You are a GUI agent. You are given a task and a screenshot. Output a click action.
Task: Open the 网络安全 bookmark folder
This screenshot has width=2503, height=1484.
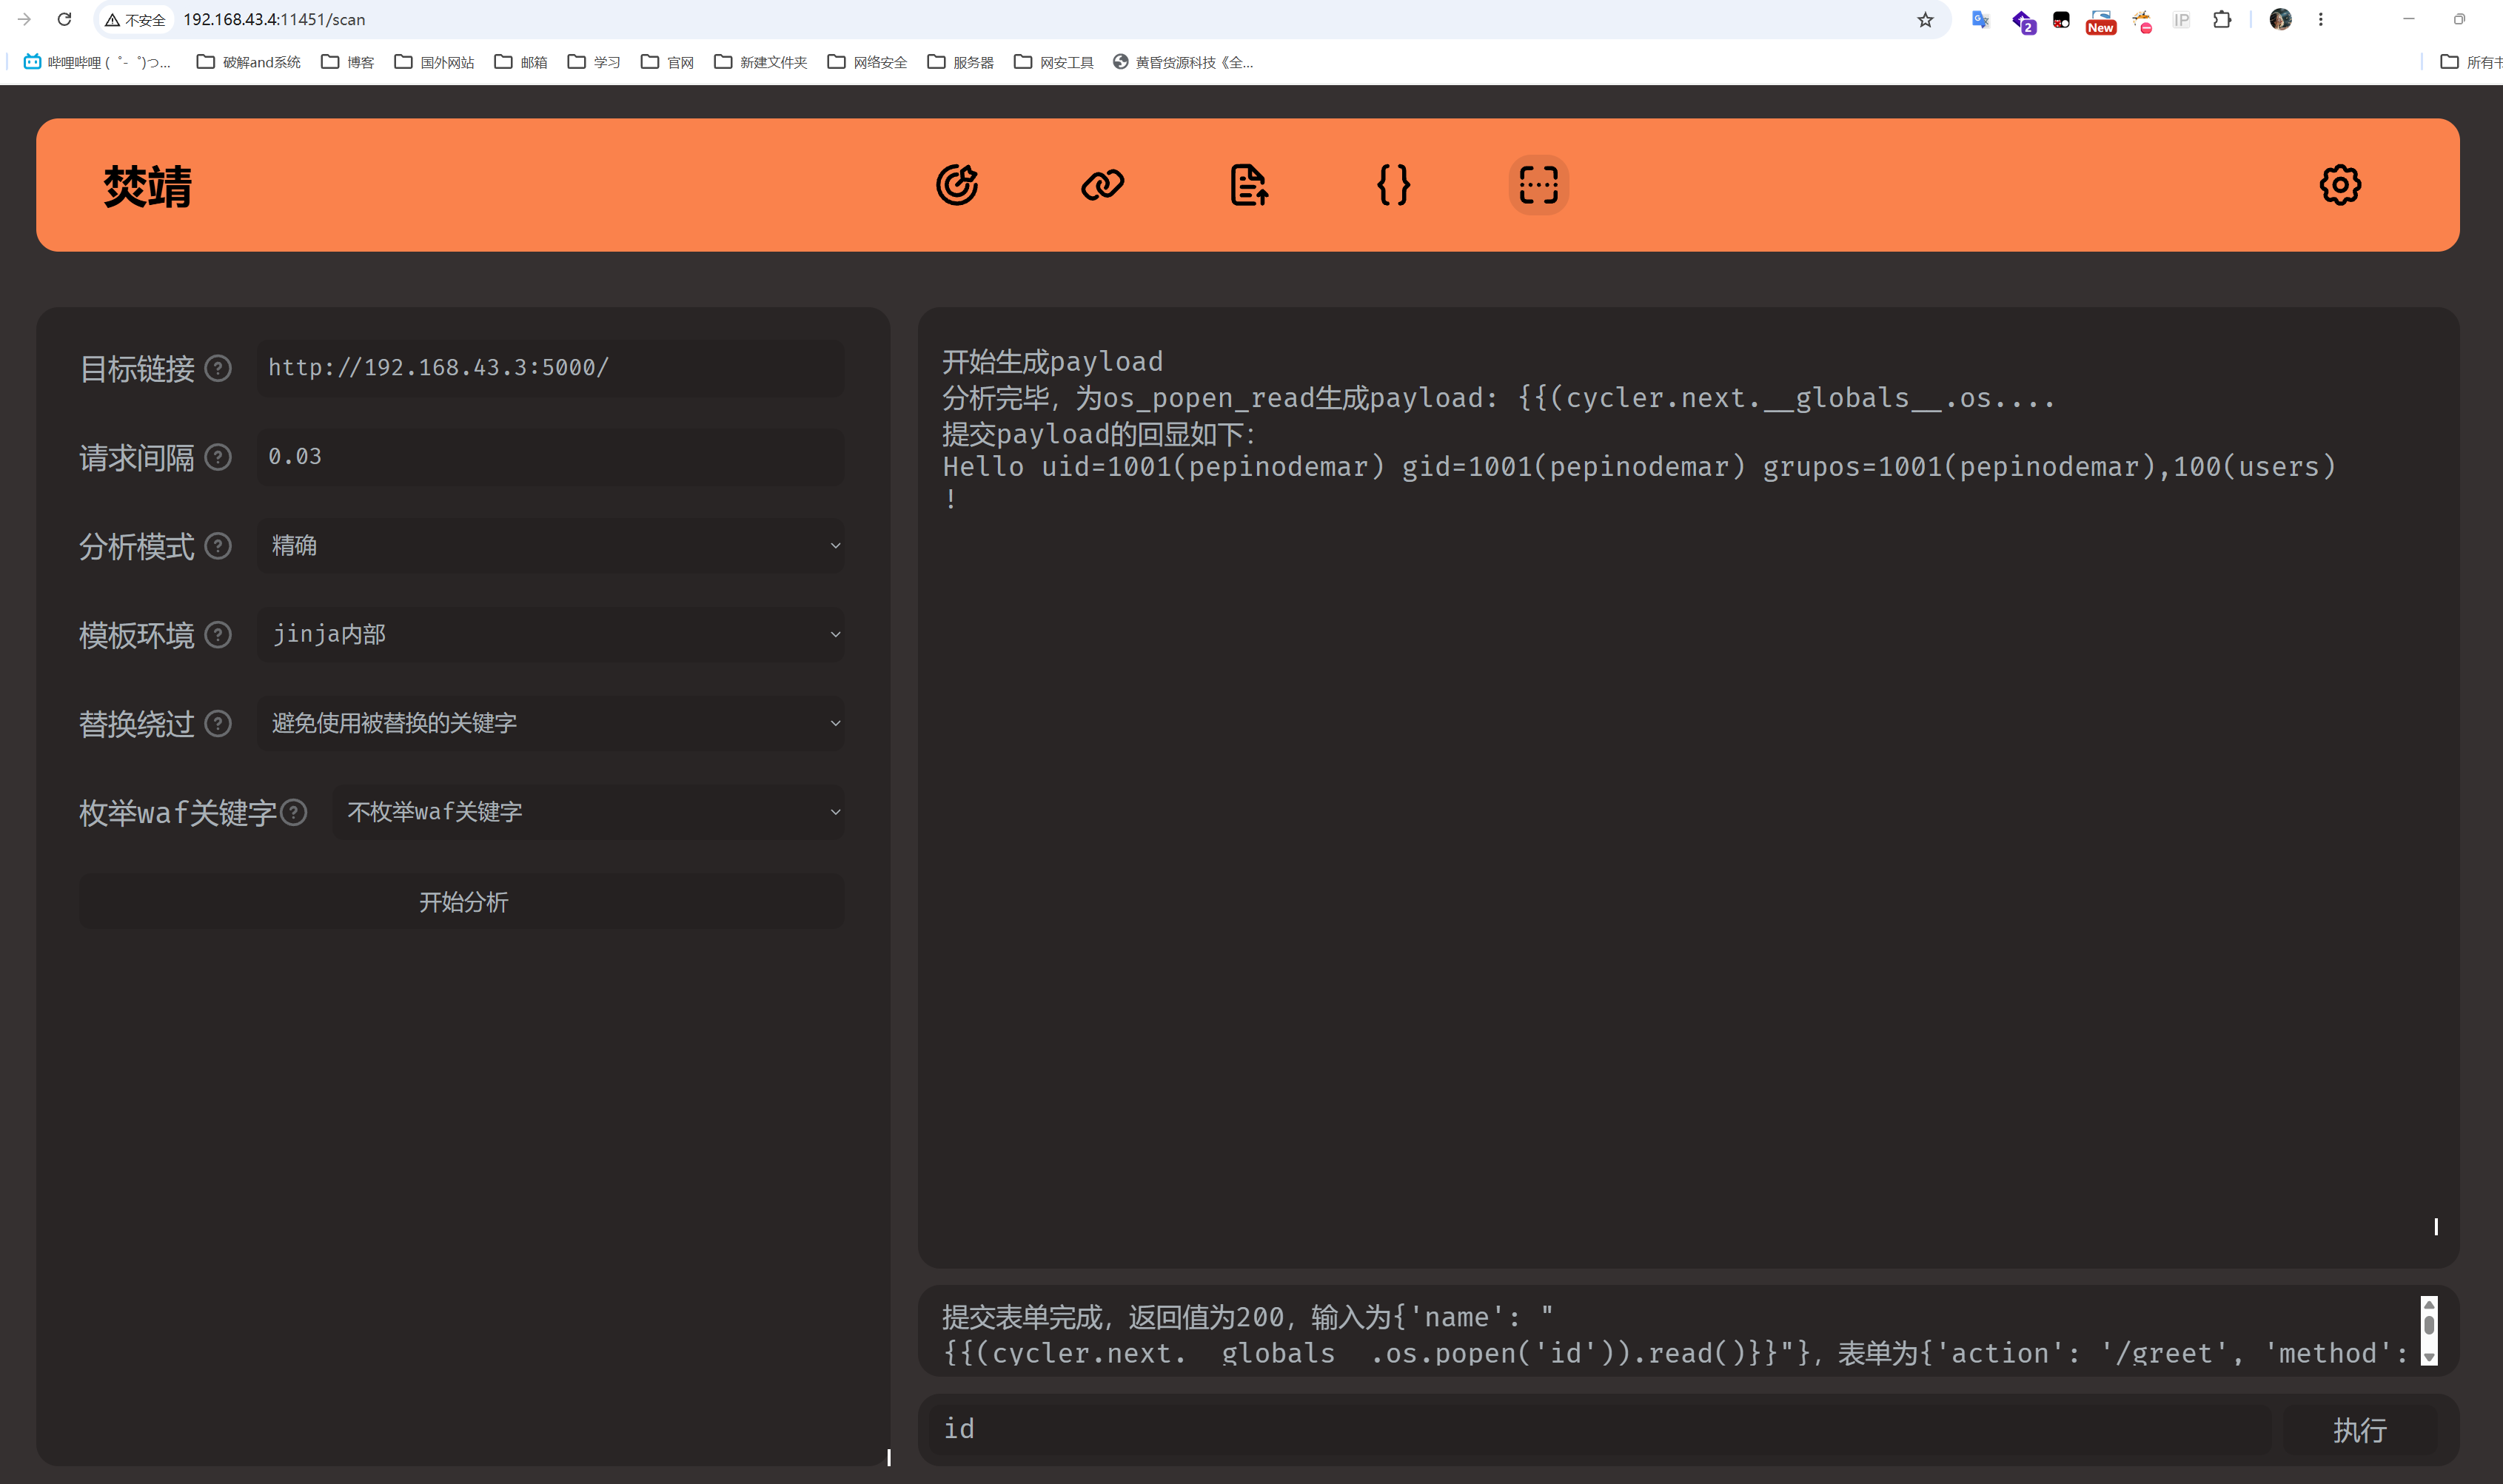(867, 62)
